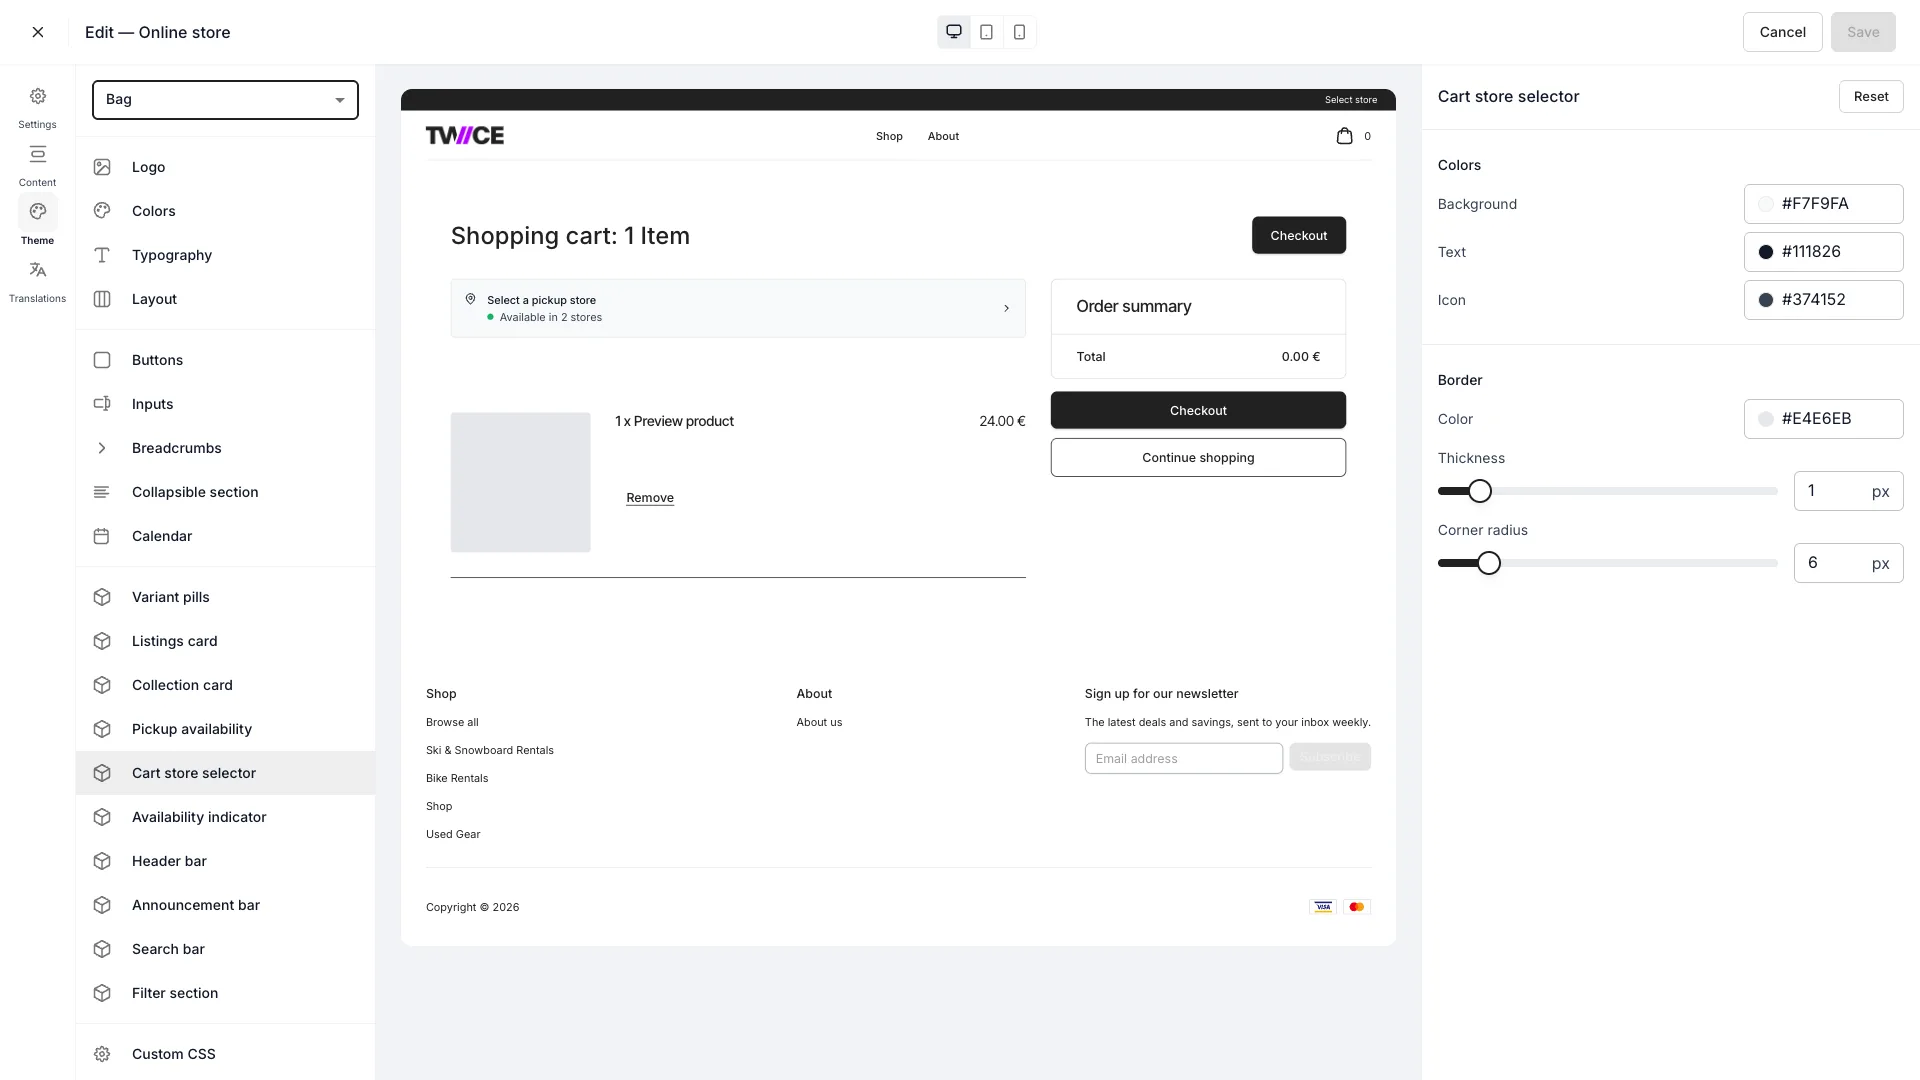Click the Background color swatch #F7F9FA
The width and height of the screenshot is (1920, 1080).
point(1766,204)
